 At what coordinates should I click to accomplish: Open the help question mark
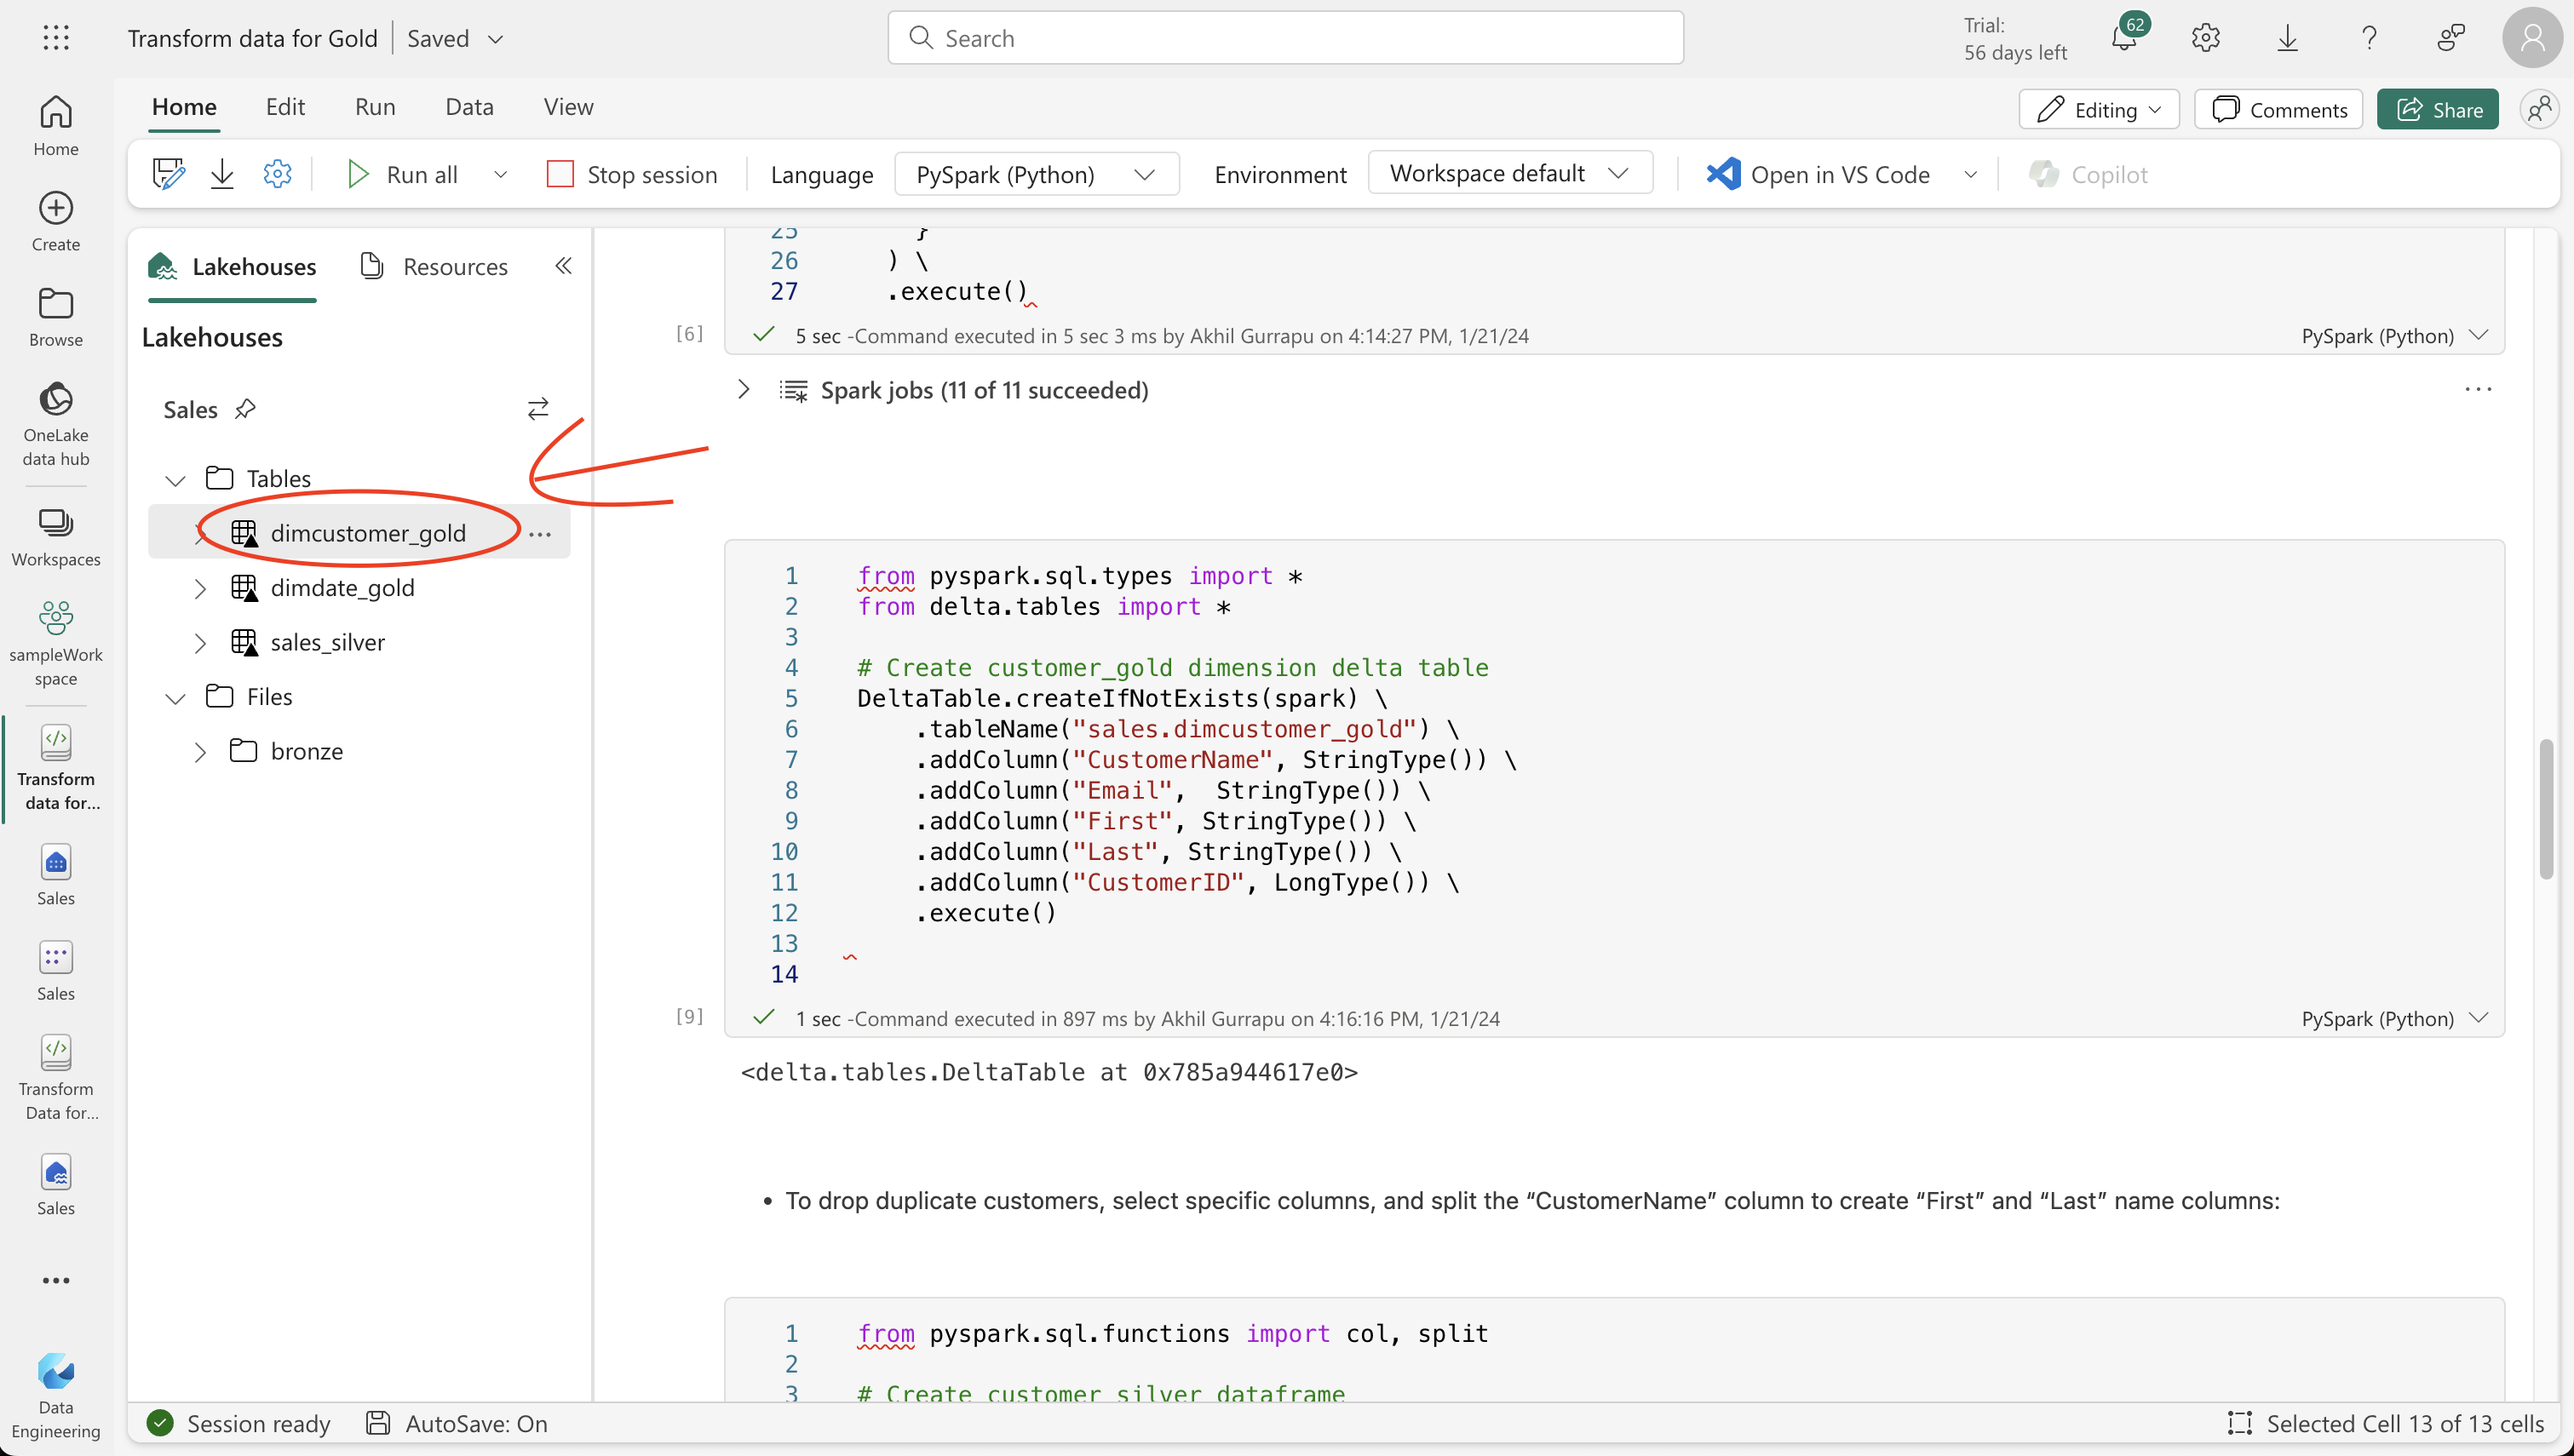tap(2369, 38)
